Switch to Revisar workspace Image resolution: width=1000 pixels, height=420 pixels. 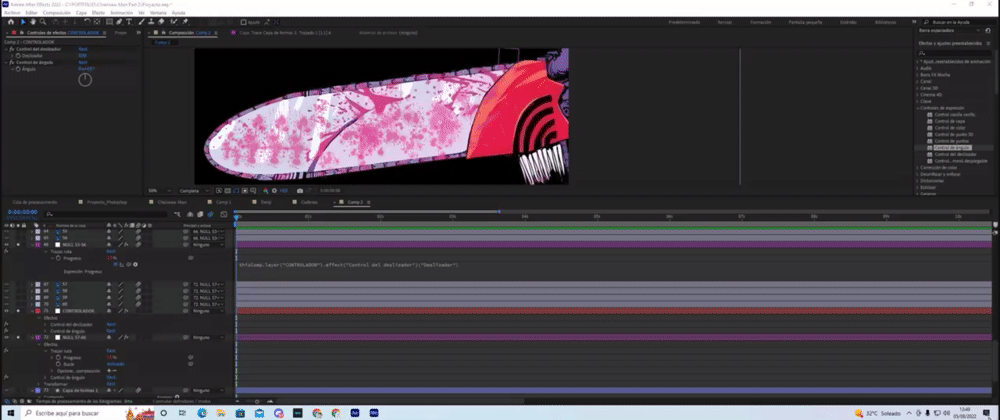coord(724,22)
